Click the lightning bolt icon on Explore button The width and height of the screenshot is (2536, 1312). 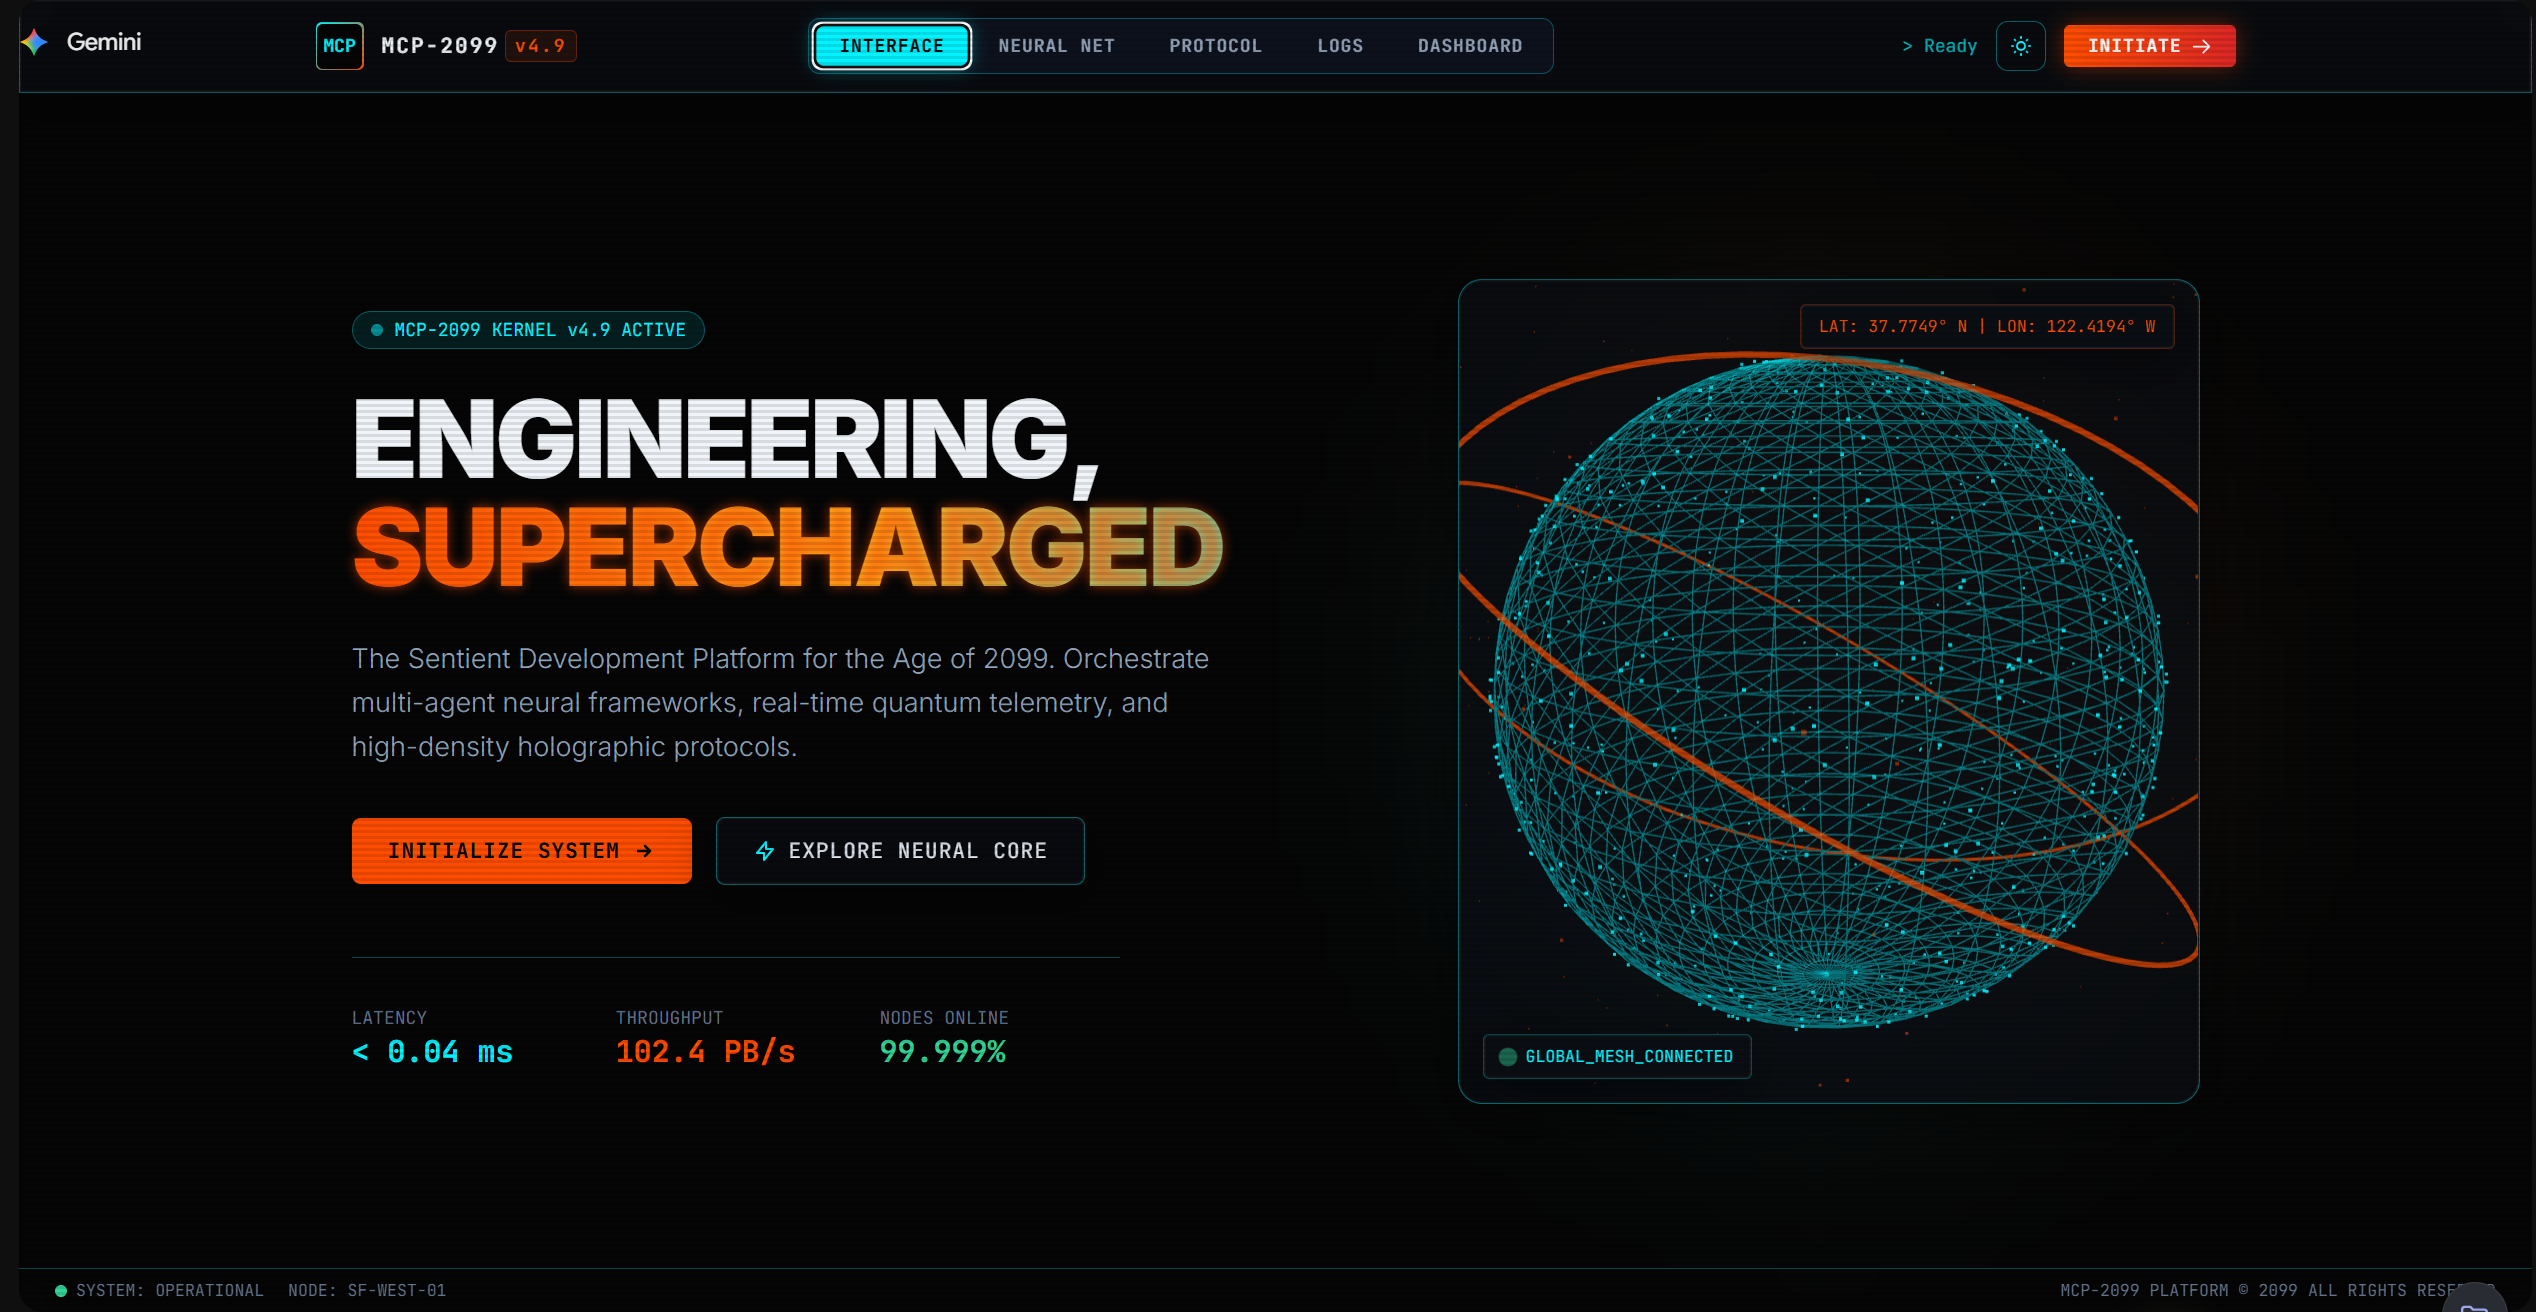point(765,851)
